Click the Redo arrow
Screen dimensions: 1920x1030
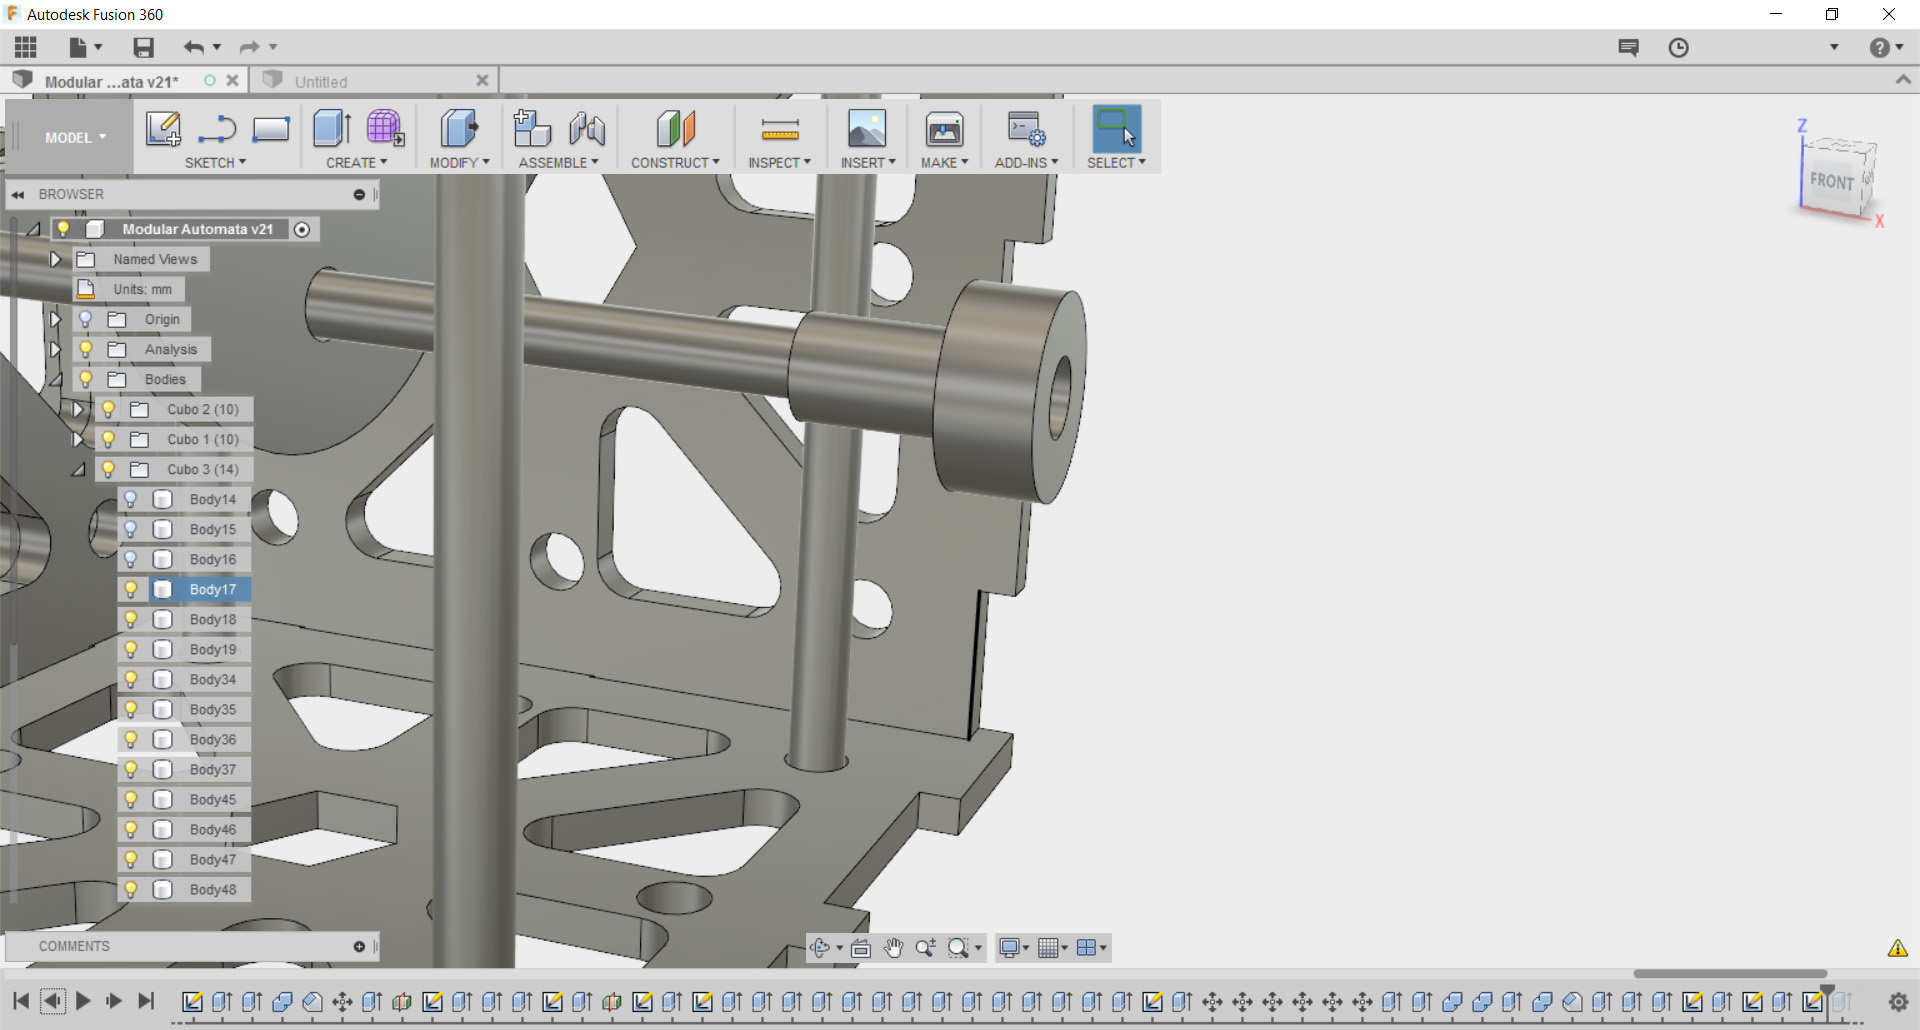(x=250, y=47)
